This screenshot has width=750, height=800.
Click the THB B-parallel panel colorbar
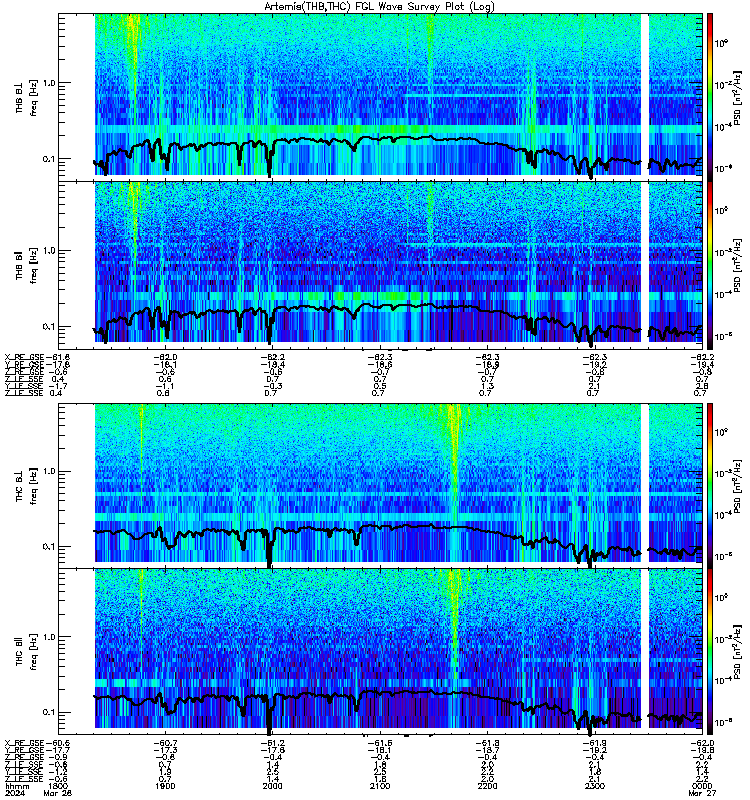(x=710, y=265)
